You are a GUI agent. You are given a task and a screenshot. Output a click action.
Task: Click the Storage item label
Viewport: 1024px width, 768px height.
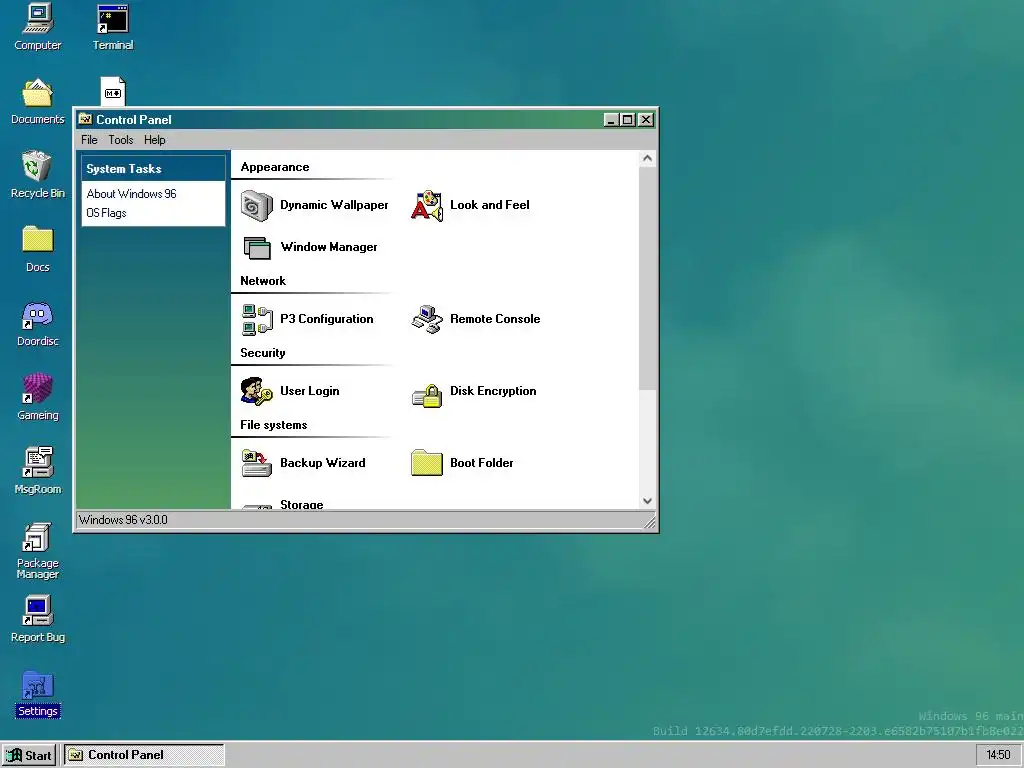pos(302,504)
